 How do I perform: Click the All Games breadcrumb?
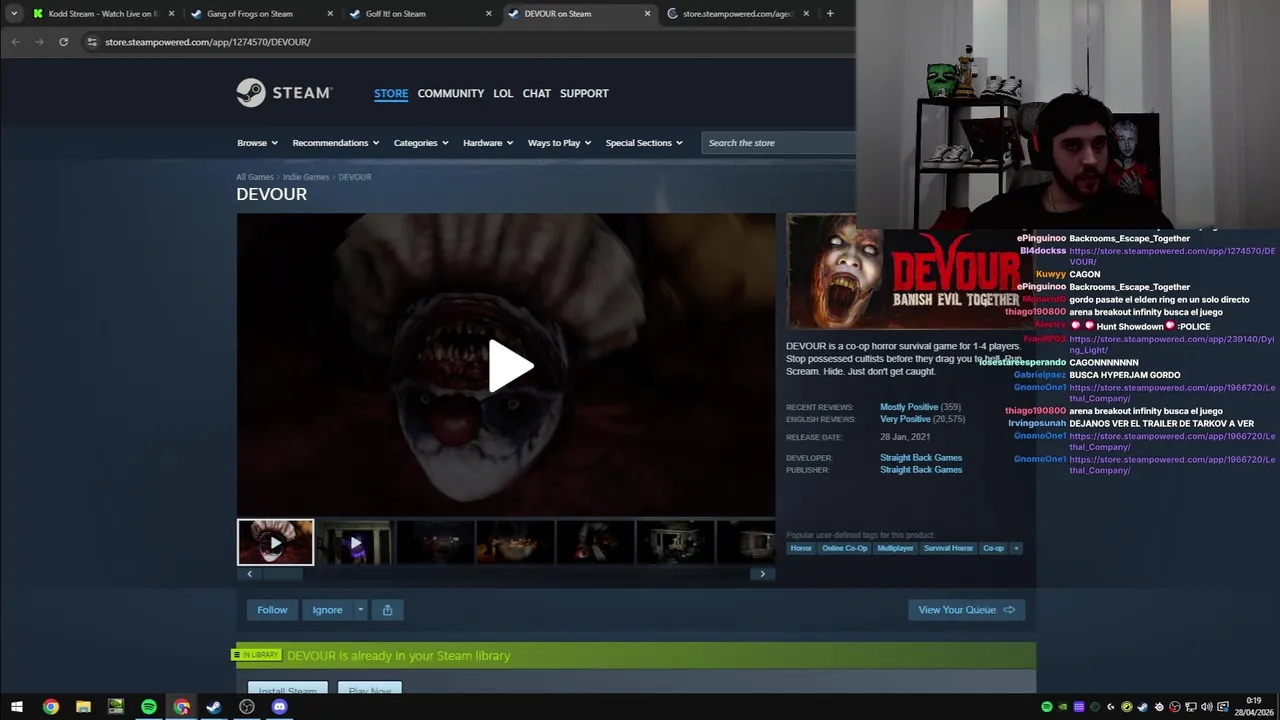[255, 177]
